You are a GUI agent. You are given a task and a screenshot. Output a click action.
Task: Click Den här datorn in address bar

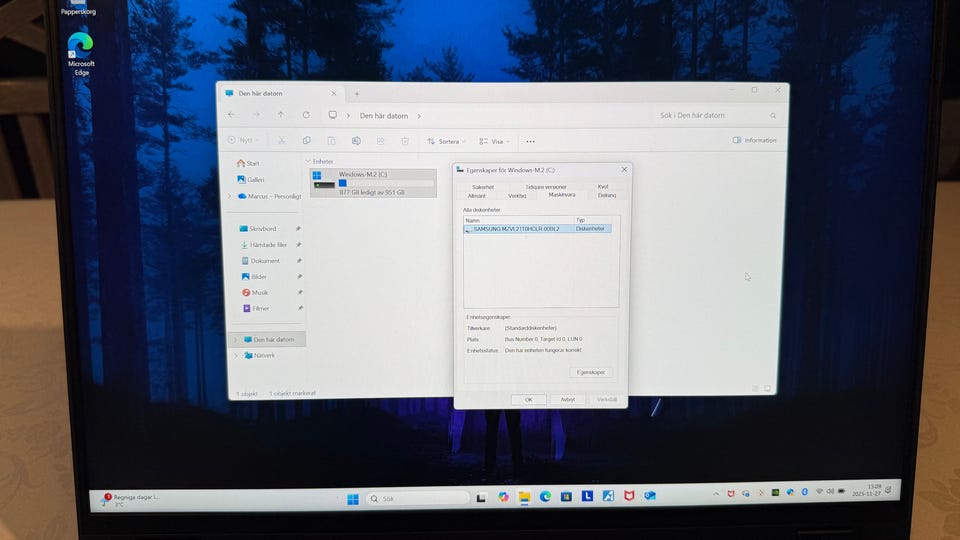pyautogui.click(x=384, y=116)
